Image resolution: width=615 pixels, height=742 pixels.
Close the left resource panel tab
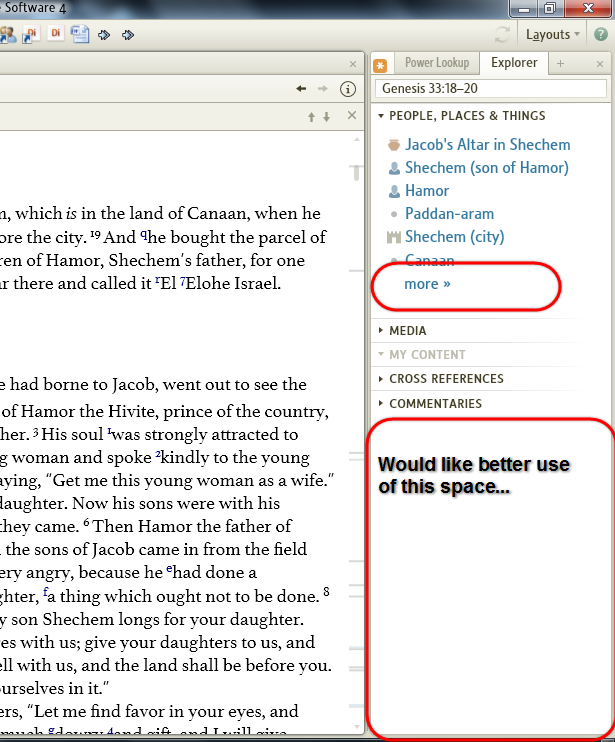tap(353, 64)
